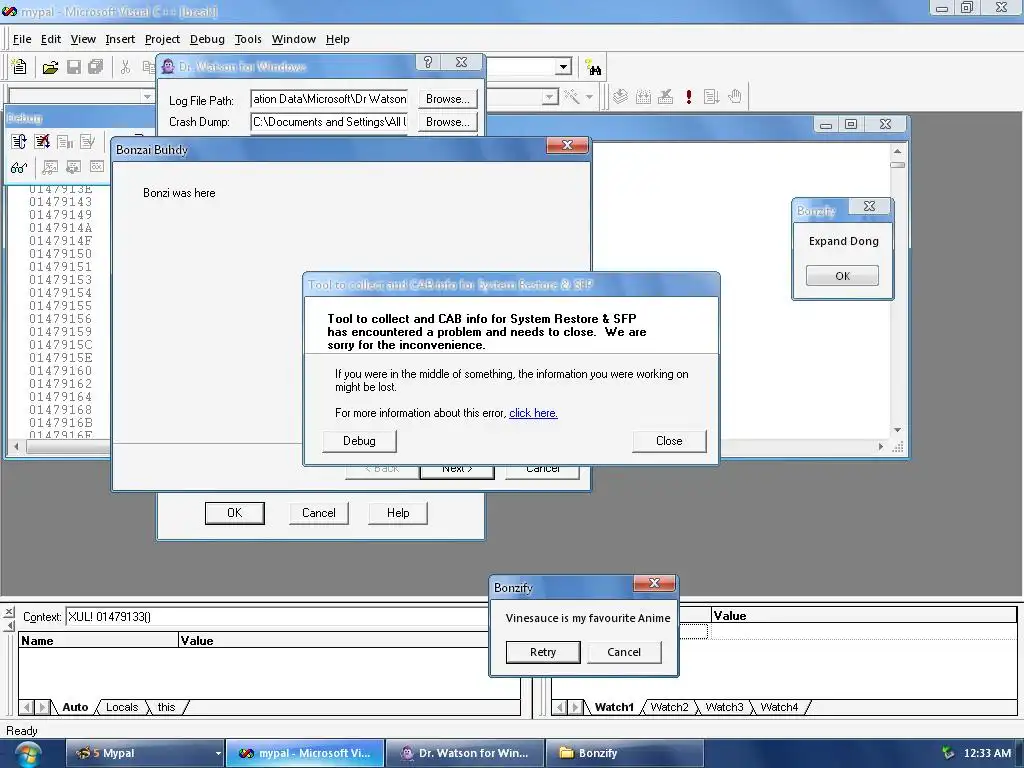Click Close in the error report dialog
The height and width of the screenshot is (768, 1024).
click(x=669, y=441)
